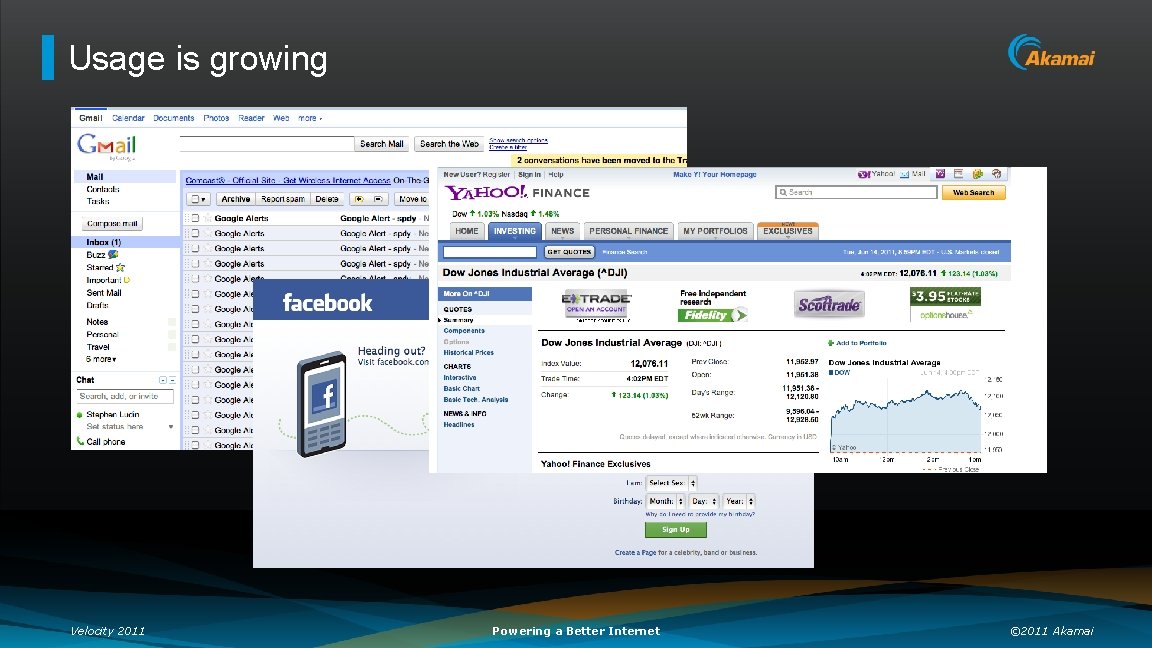Screen dimensions: 1152x648
Task: Open the EXCLUSIVES tab
Action: tap(788, 231)
